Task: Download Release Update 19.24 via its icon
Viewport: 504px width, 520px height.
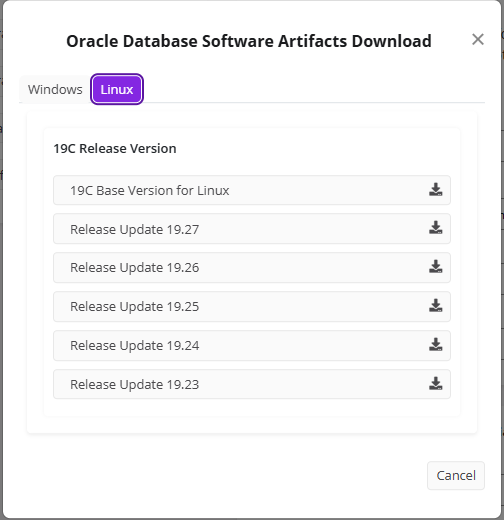Action: (435, 345)
